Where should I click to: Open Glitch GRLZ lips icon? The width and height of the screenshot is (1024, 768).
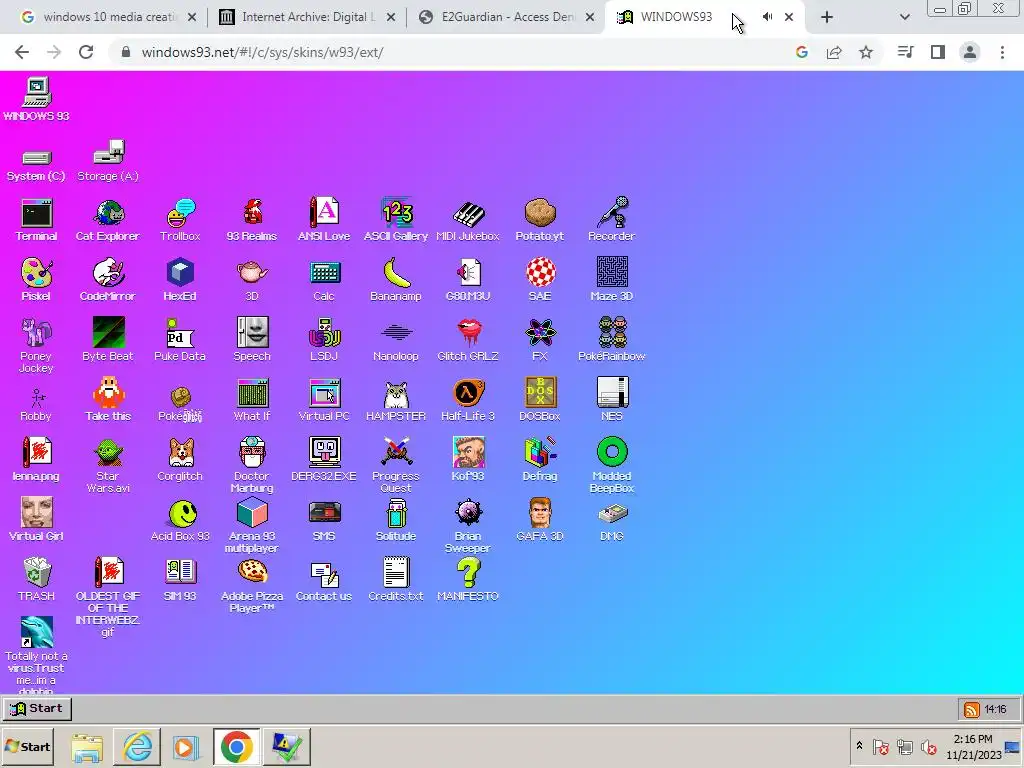[x=468, y=340]
